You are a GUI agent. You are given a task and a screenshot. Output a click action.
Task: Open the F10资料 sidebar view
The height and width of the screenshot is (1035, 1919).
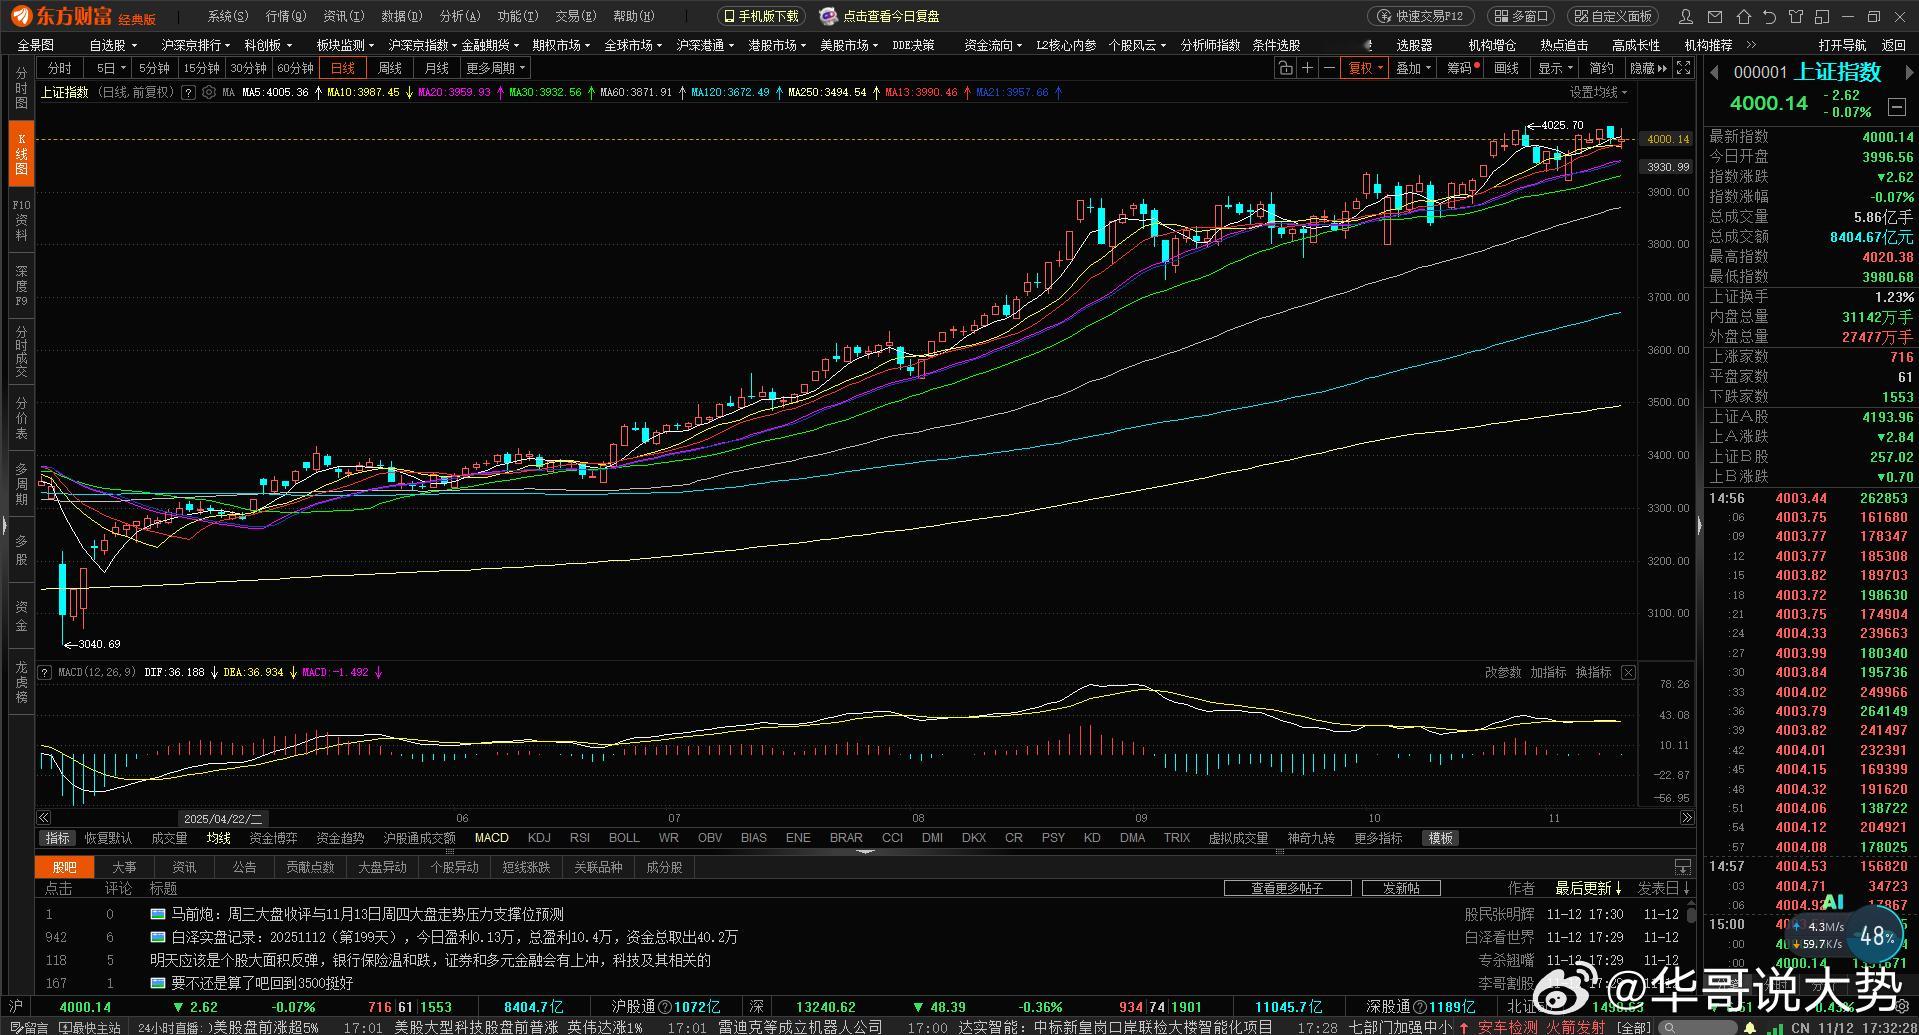pos(21,220)
